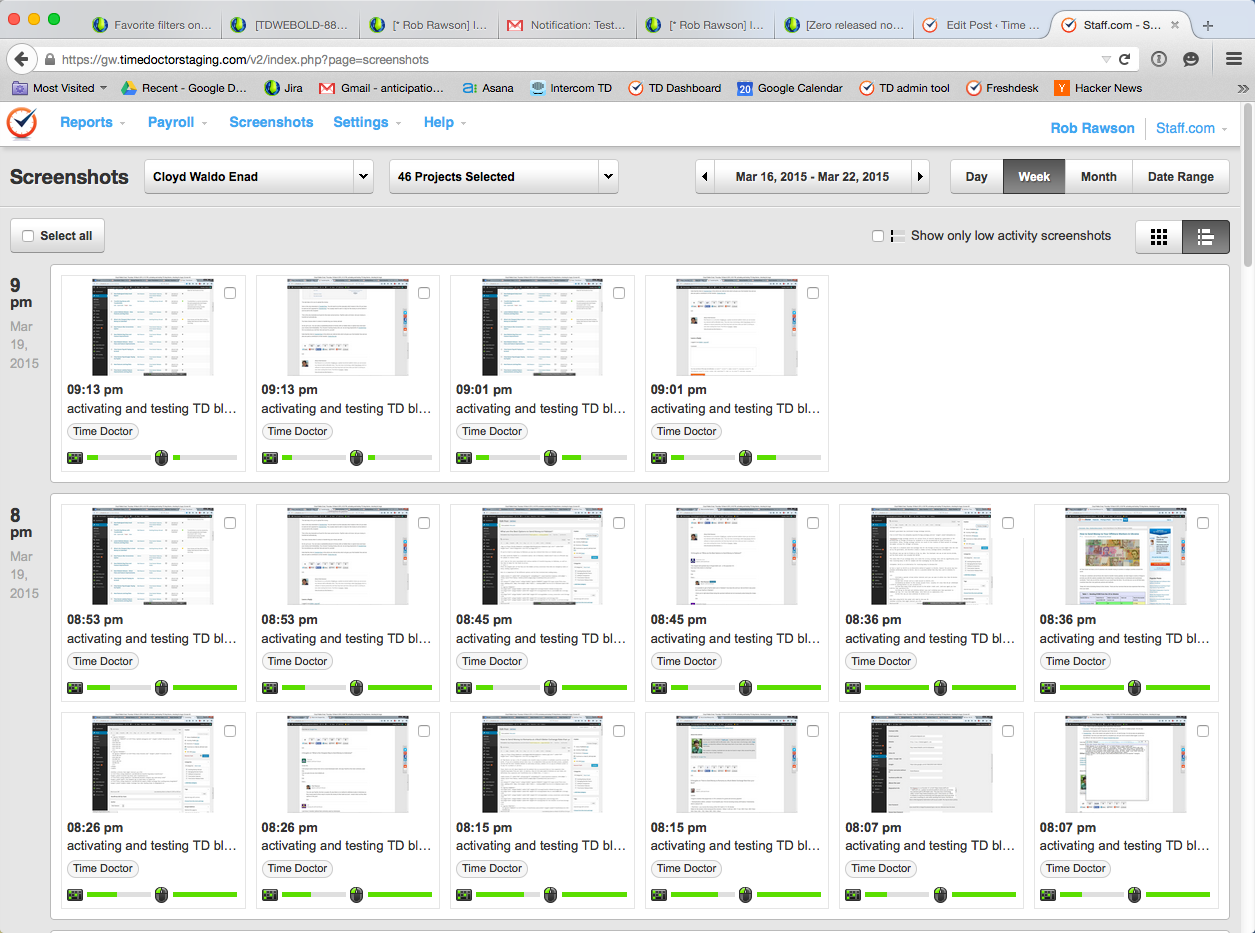Click the browser reload icon
This screenshot has width=1255, height=933.
1124,59
